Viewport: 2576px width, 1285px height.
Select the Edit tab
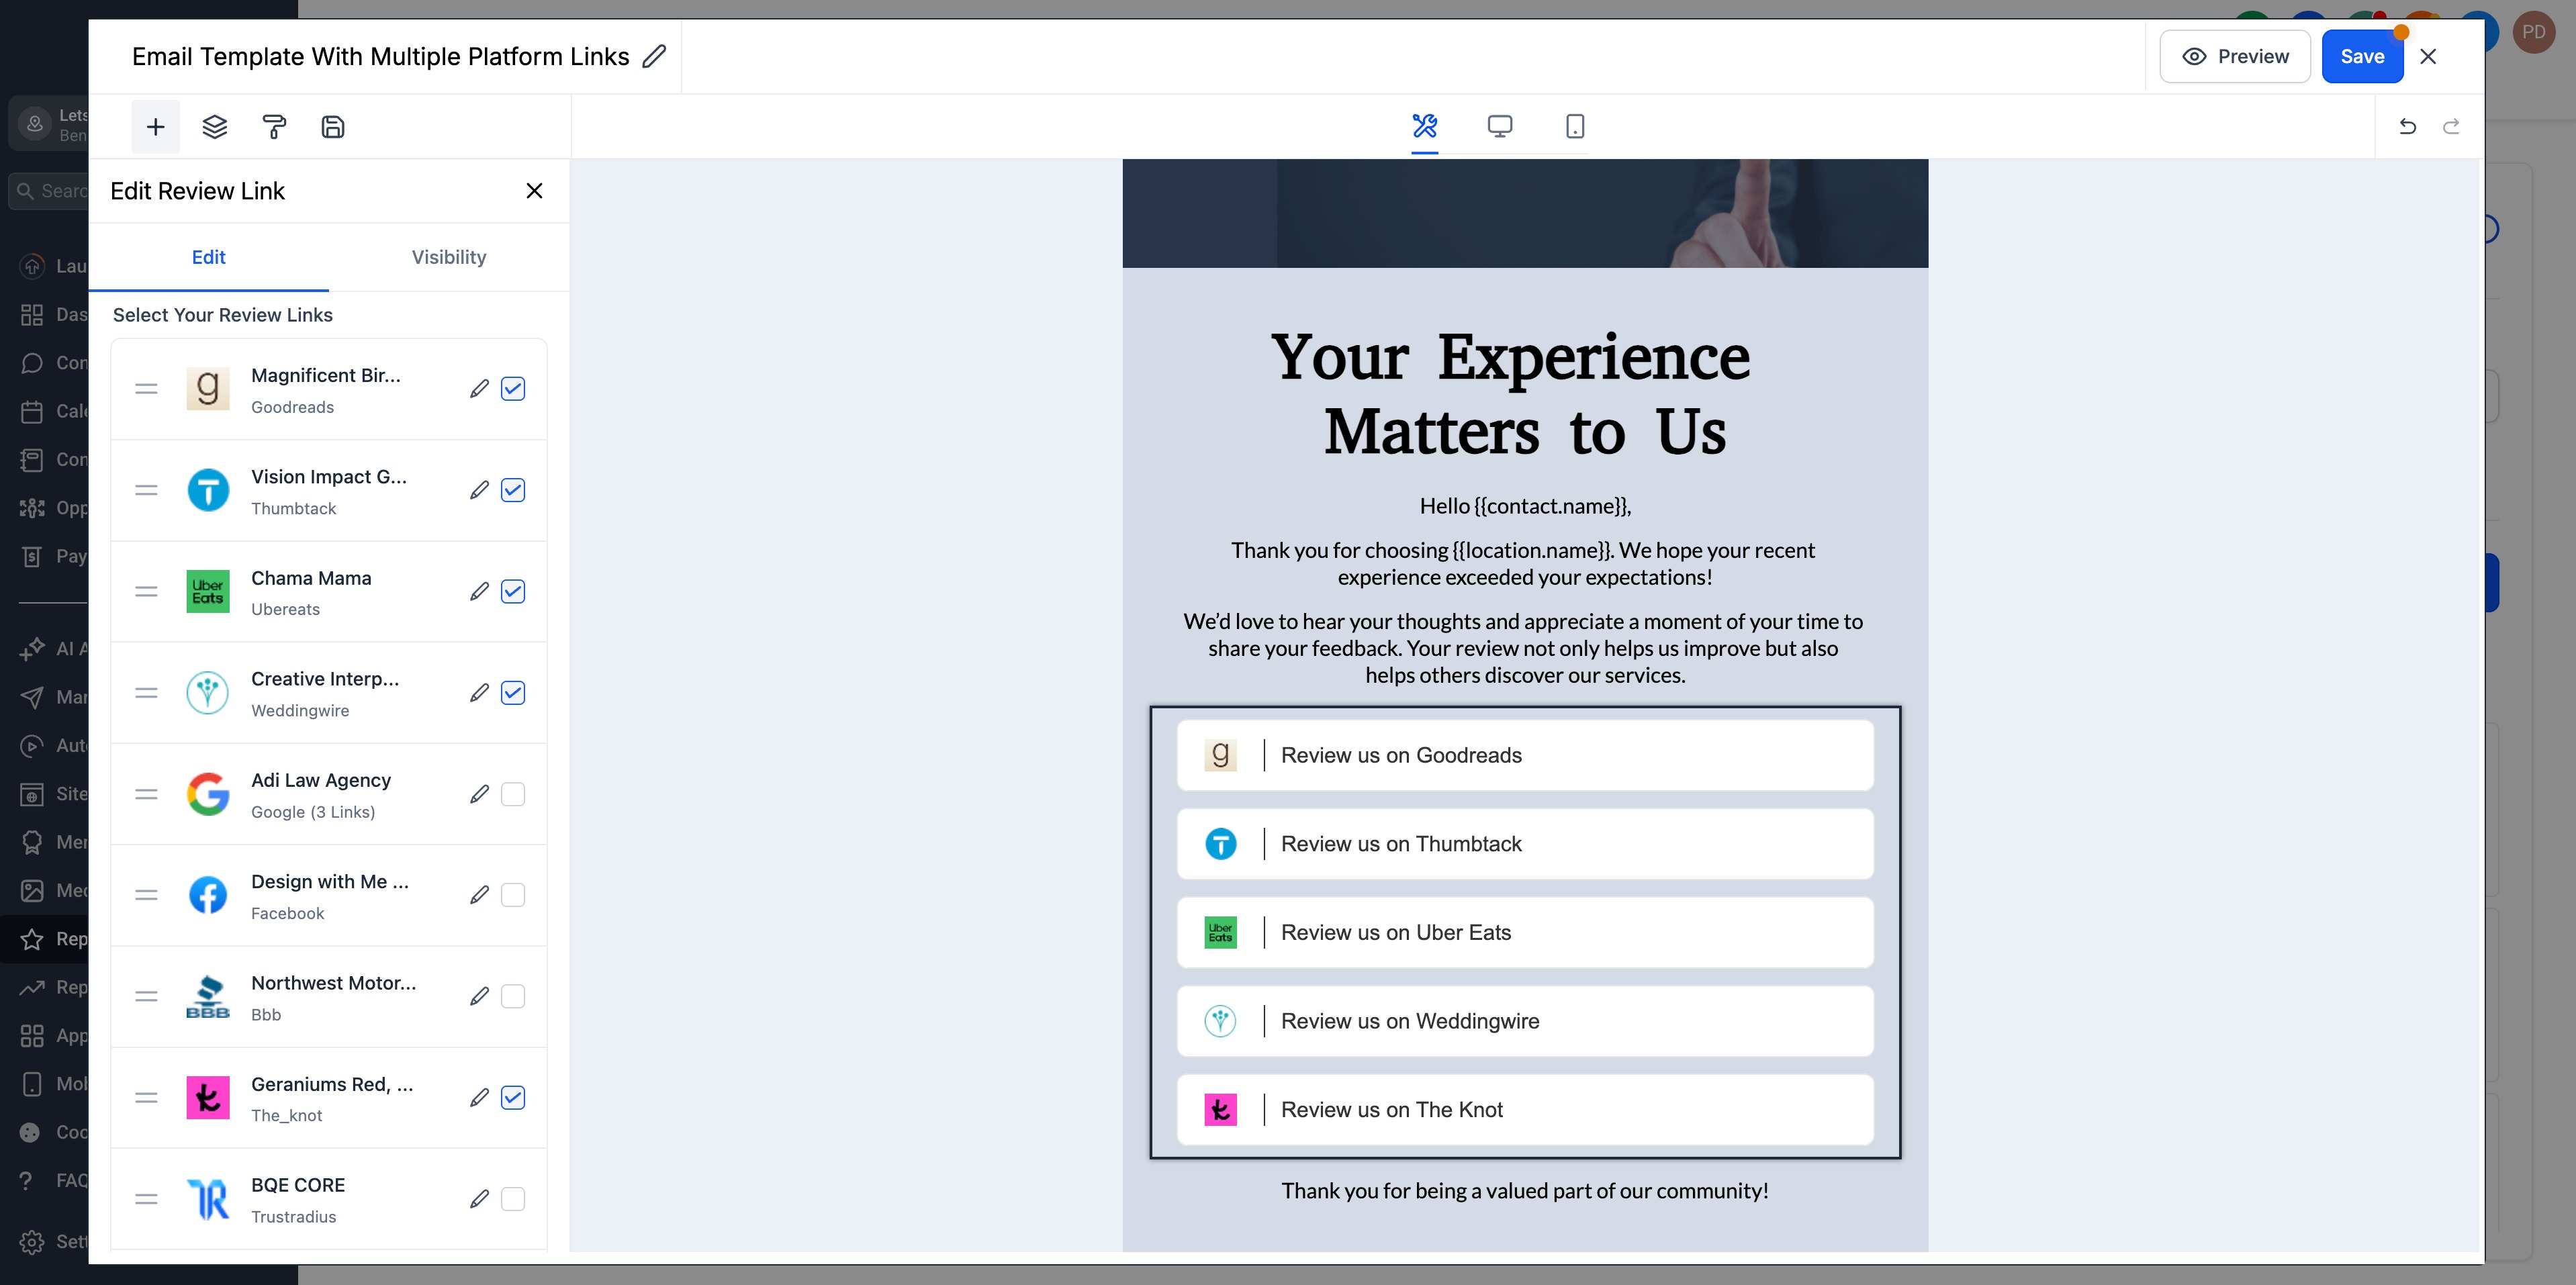(209, 257)
